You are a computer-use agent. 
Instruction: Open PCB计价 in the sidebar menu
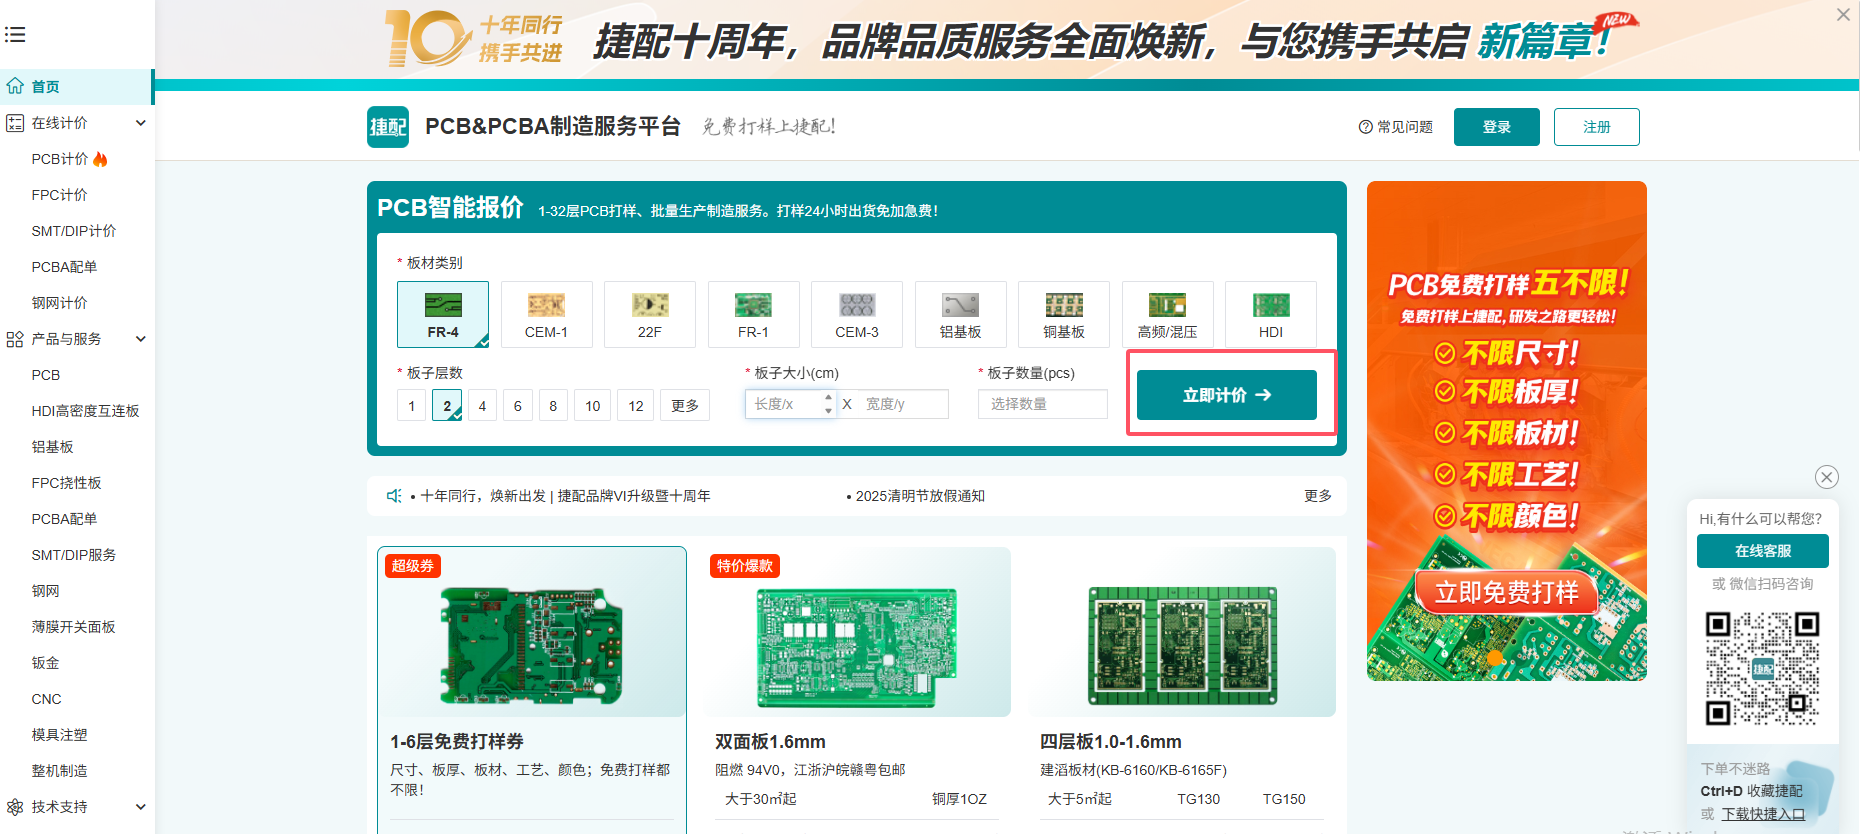click(60, 159)
